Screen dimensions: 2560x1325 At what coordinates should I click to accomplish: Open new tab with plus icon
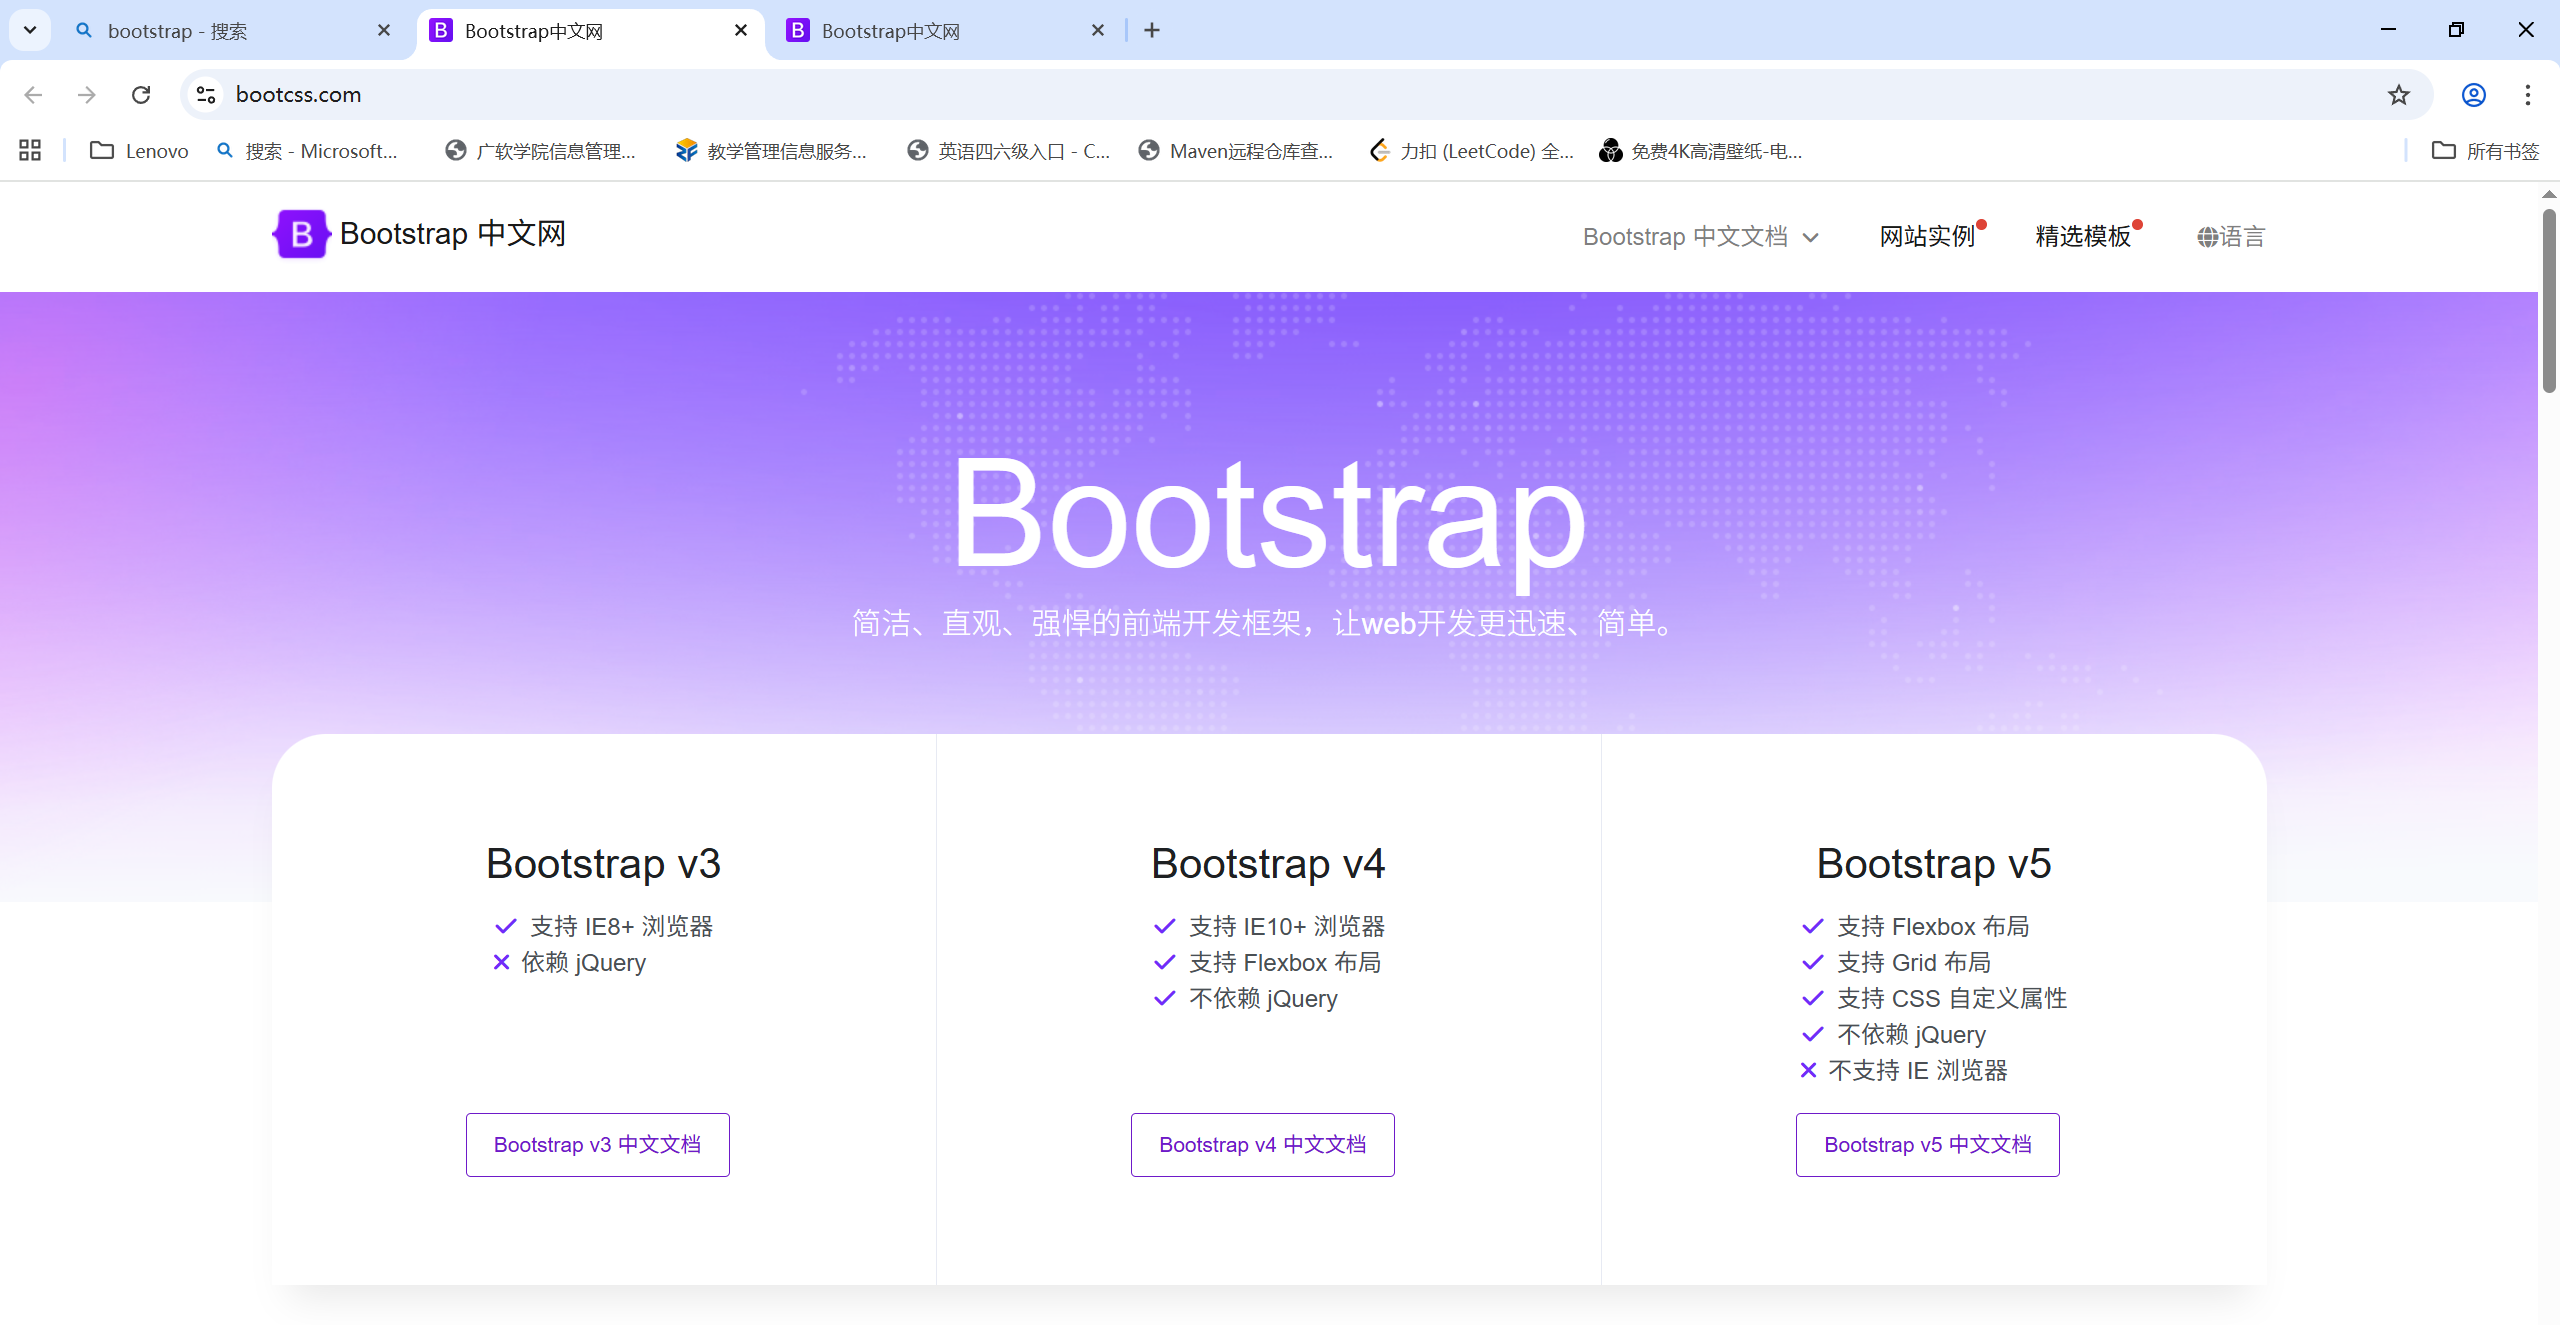1152,30
